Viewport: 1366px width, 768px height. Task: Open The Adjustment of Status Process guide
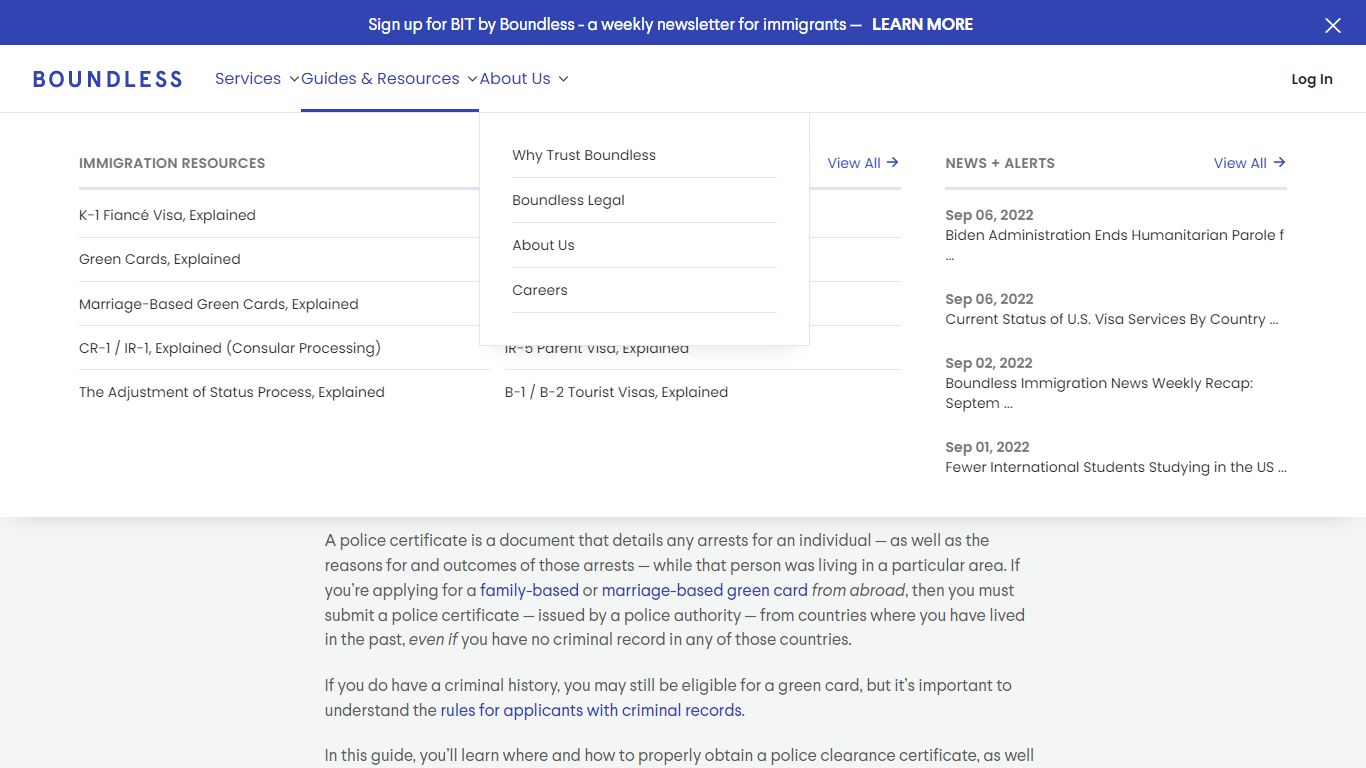coord(232,392)
